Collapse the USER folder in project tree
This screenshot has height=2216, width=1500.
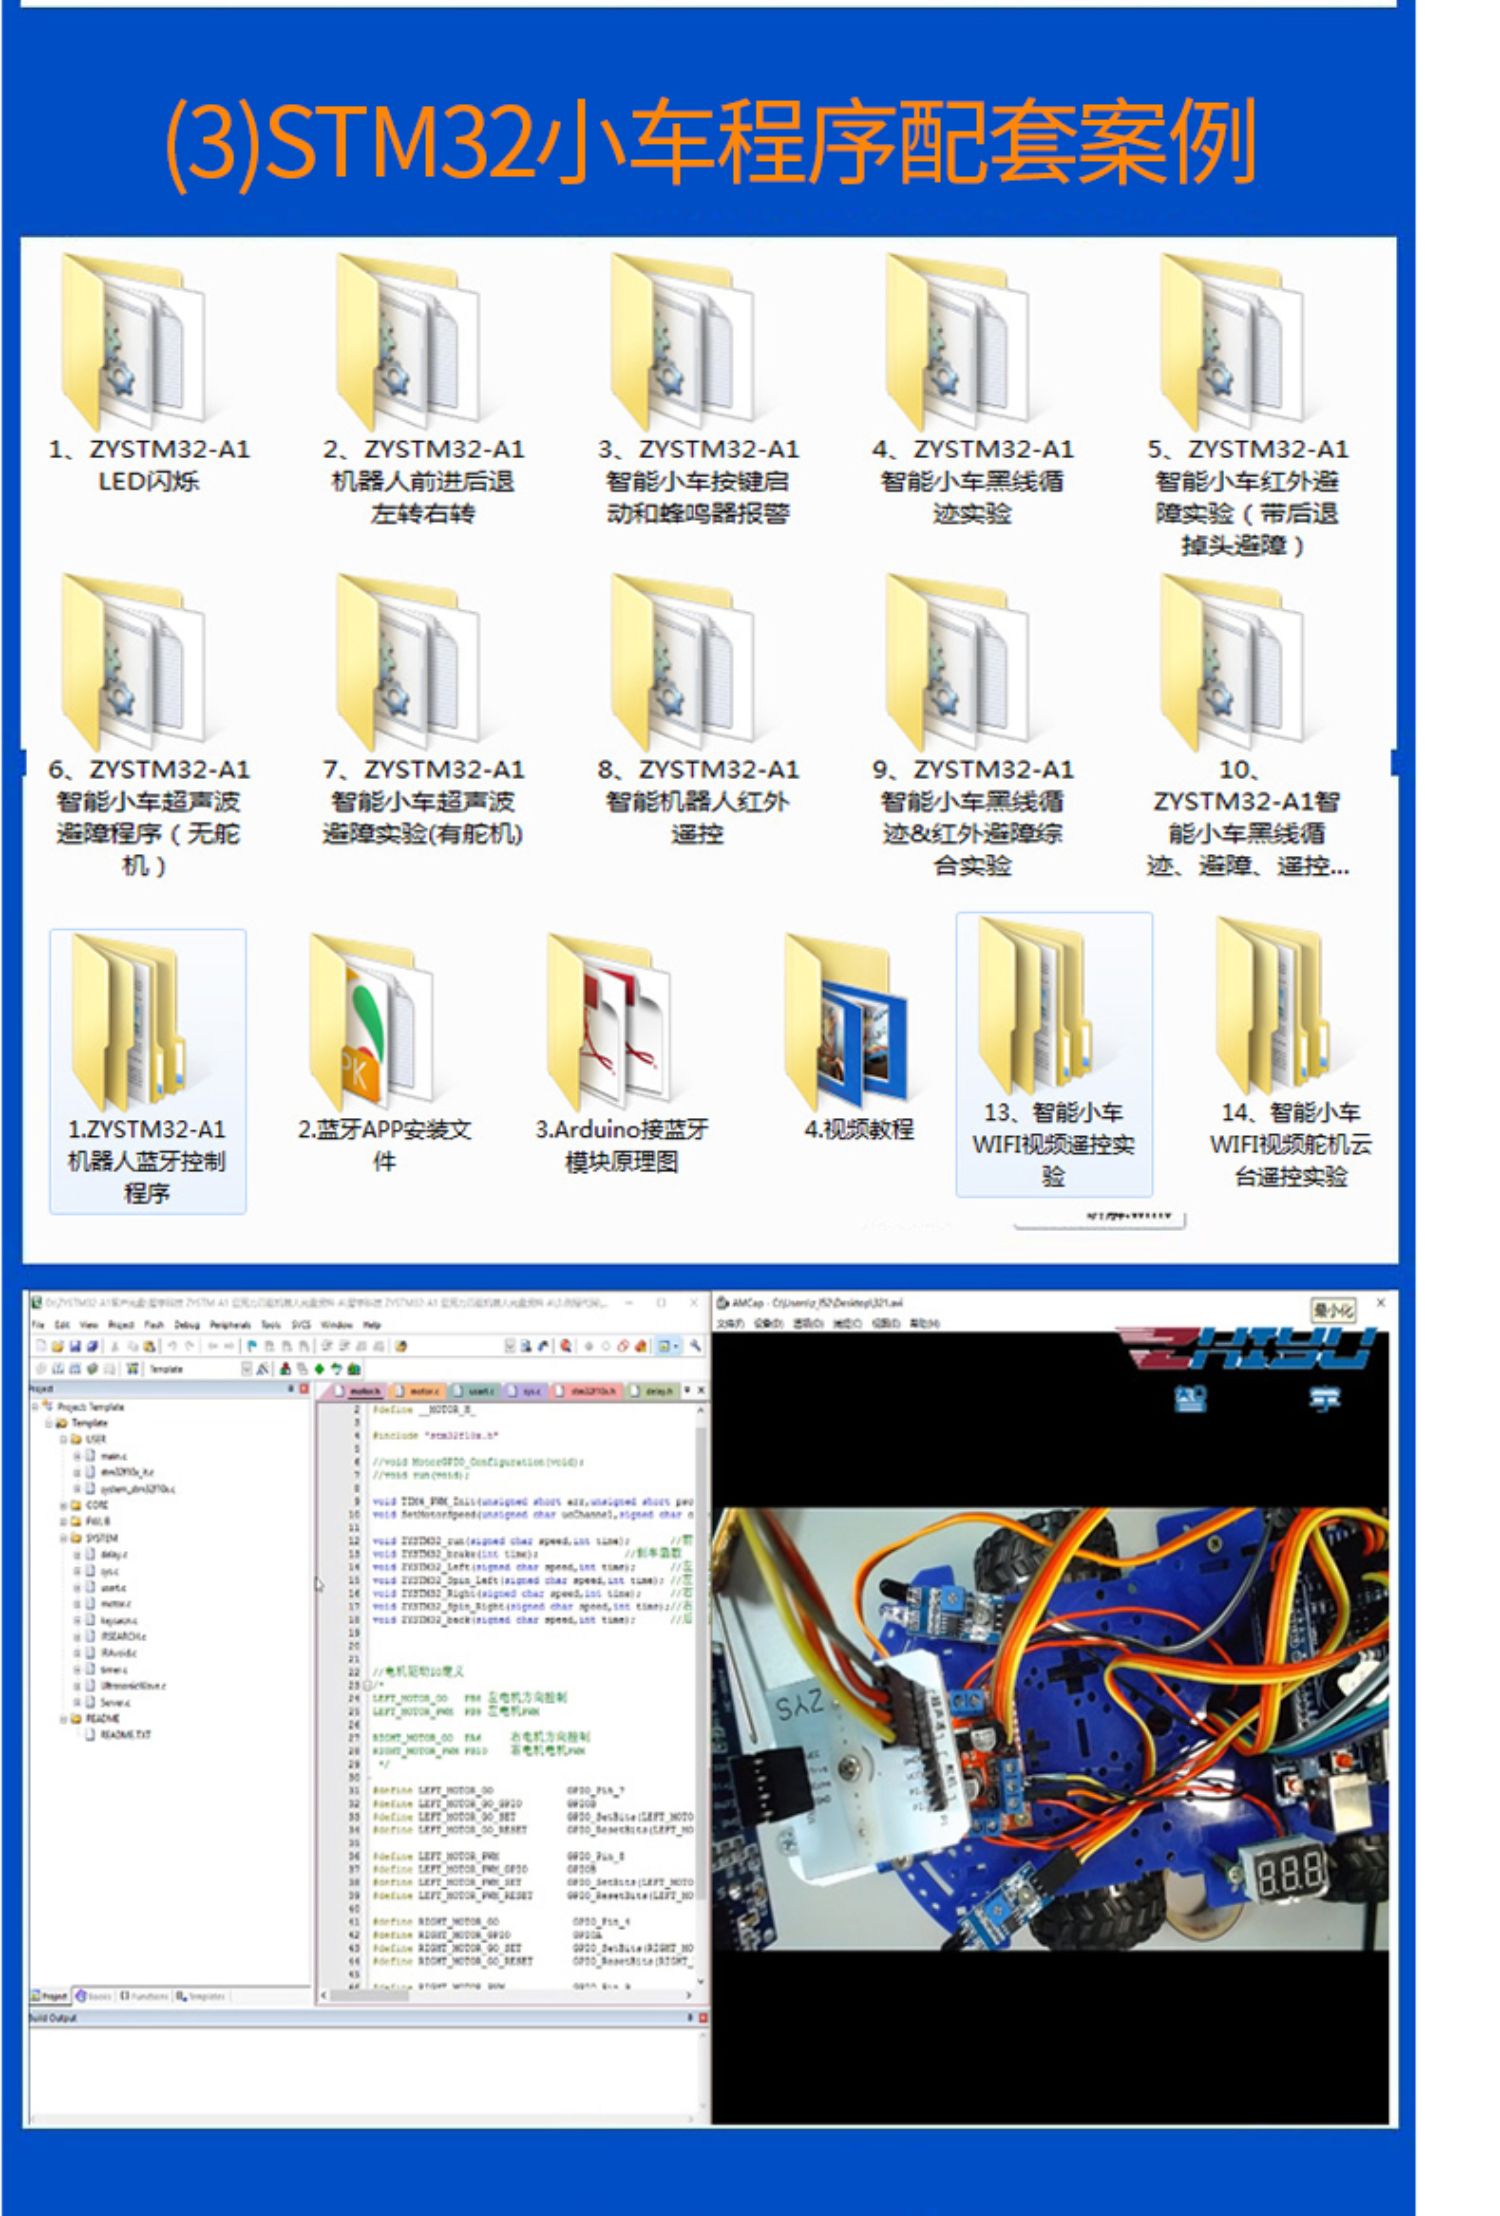[64, 1439]
